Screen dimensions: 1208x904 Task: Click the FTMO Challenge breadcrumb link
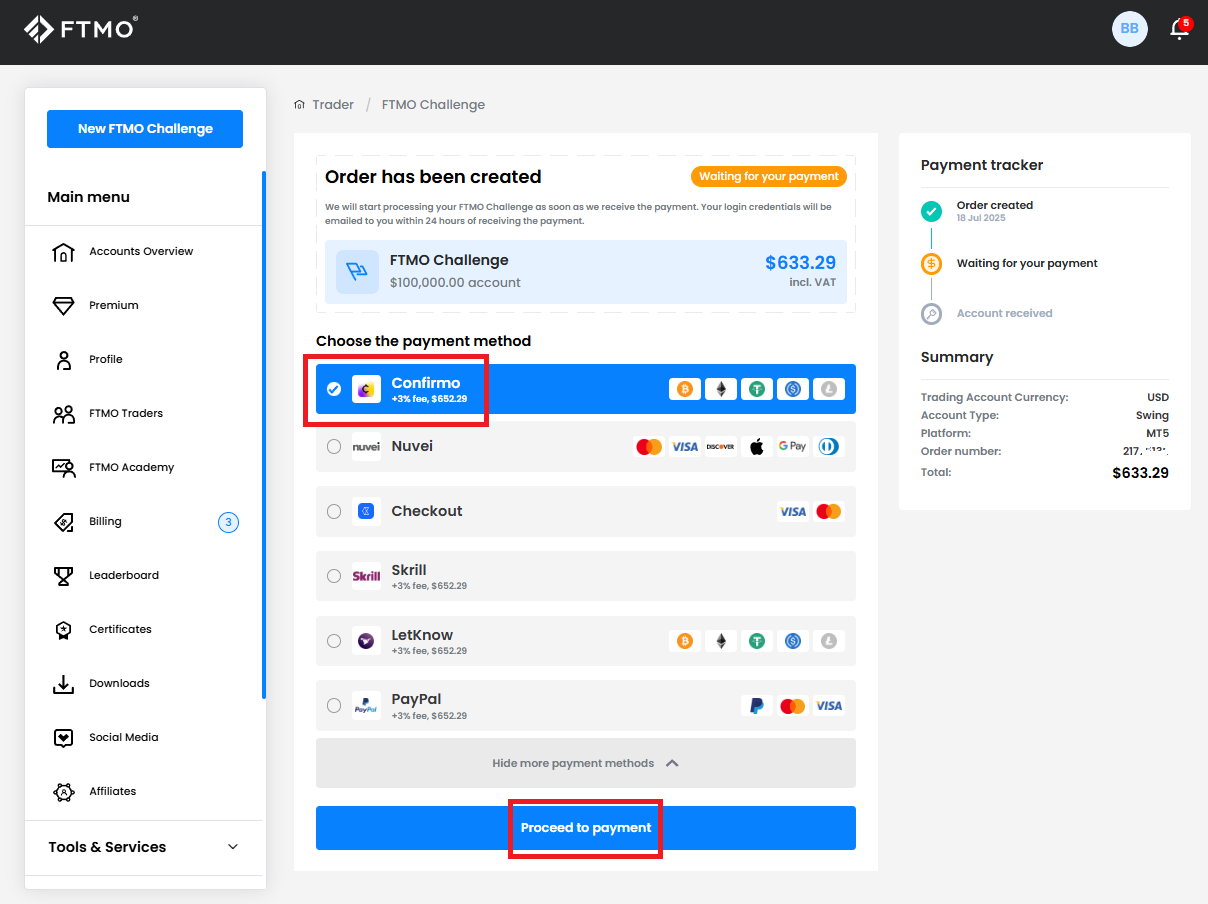433,105
